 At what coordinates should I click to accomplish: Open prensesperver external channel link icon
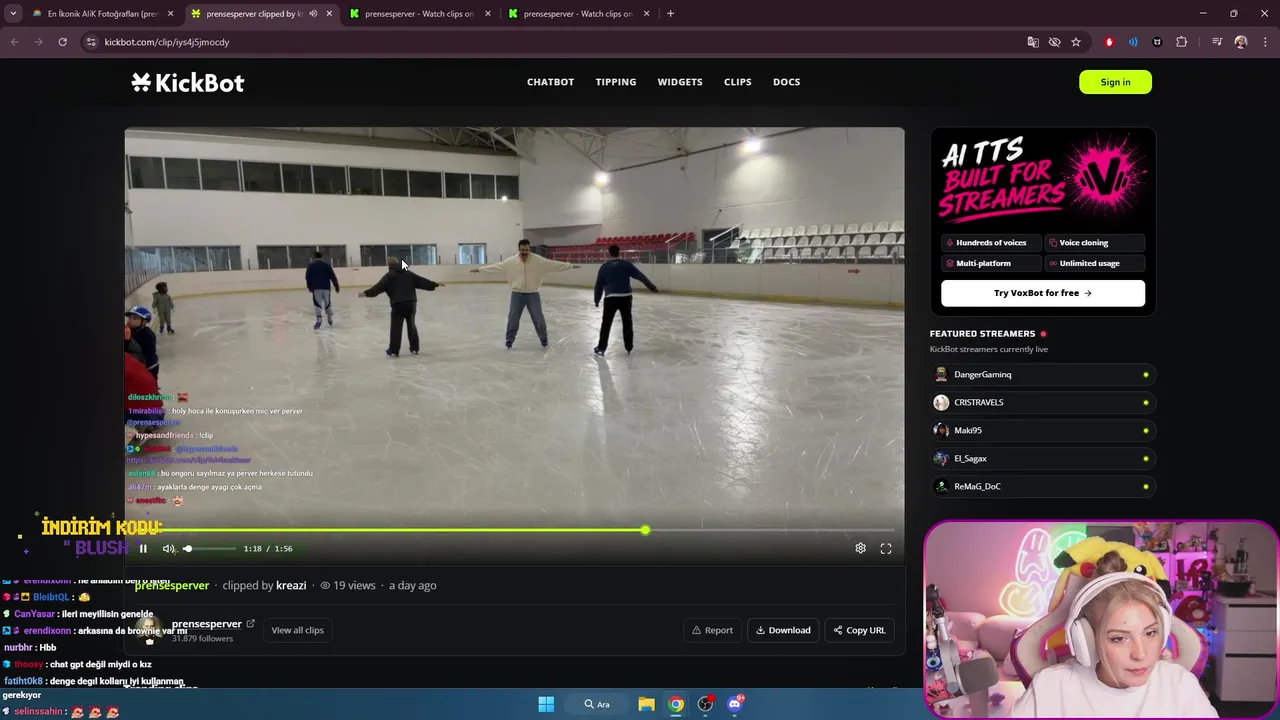click(x=250, y=624)
